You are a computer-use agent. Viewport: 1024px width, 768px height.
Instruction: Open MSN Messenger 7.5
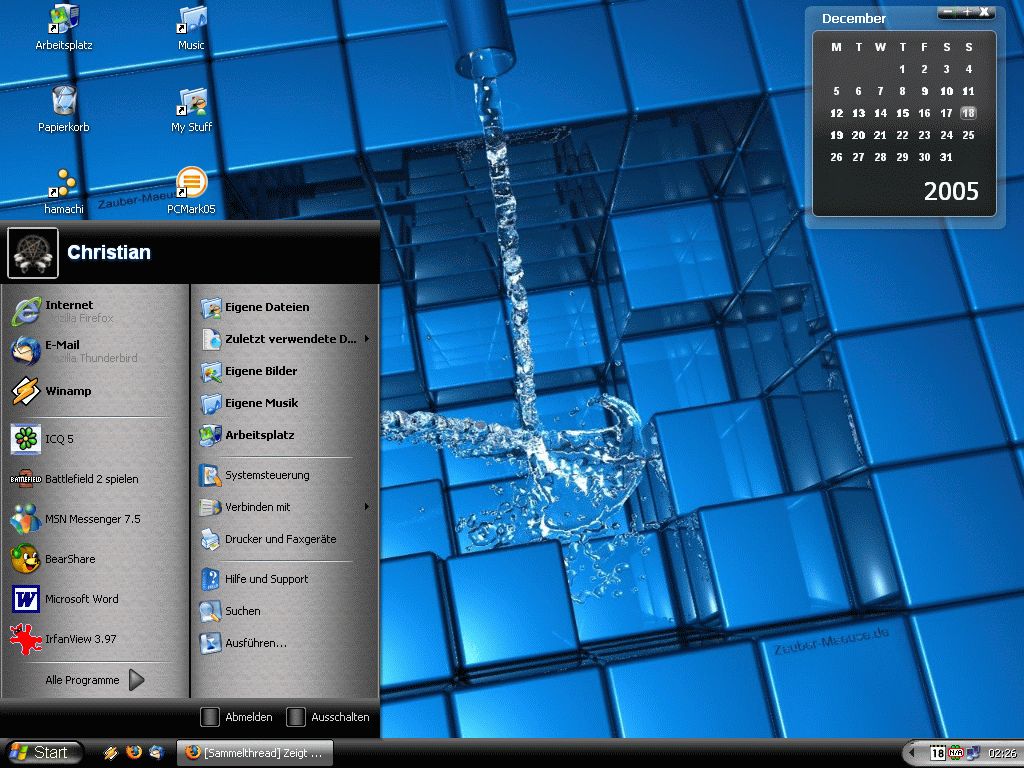pos(91,519)
